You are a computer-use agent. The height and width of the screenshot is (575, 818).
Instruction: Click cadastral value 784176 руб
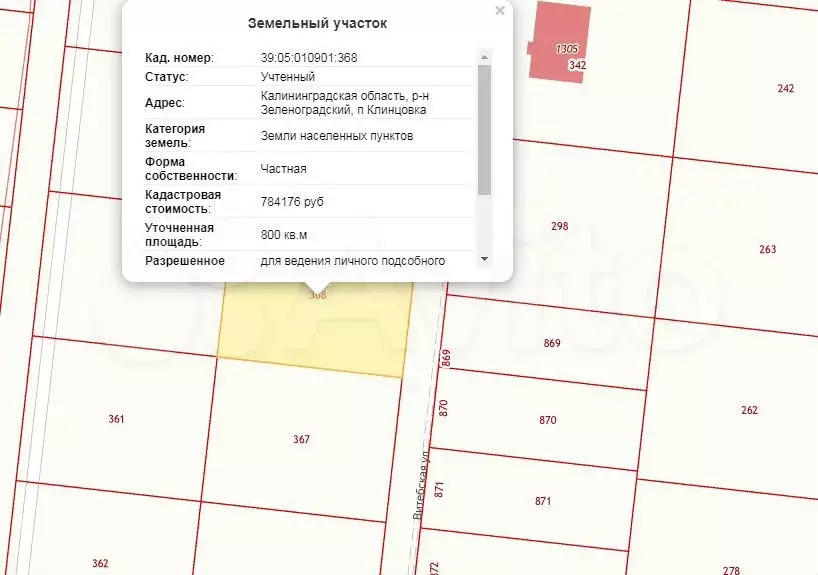(292, 202)
